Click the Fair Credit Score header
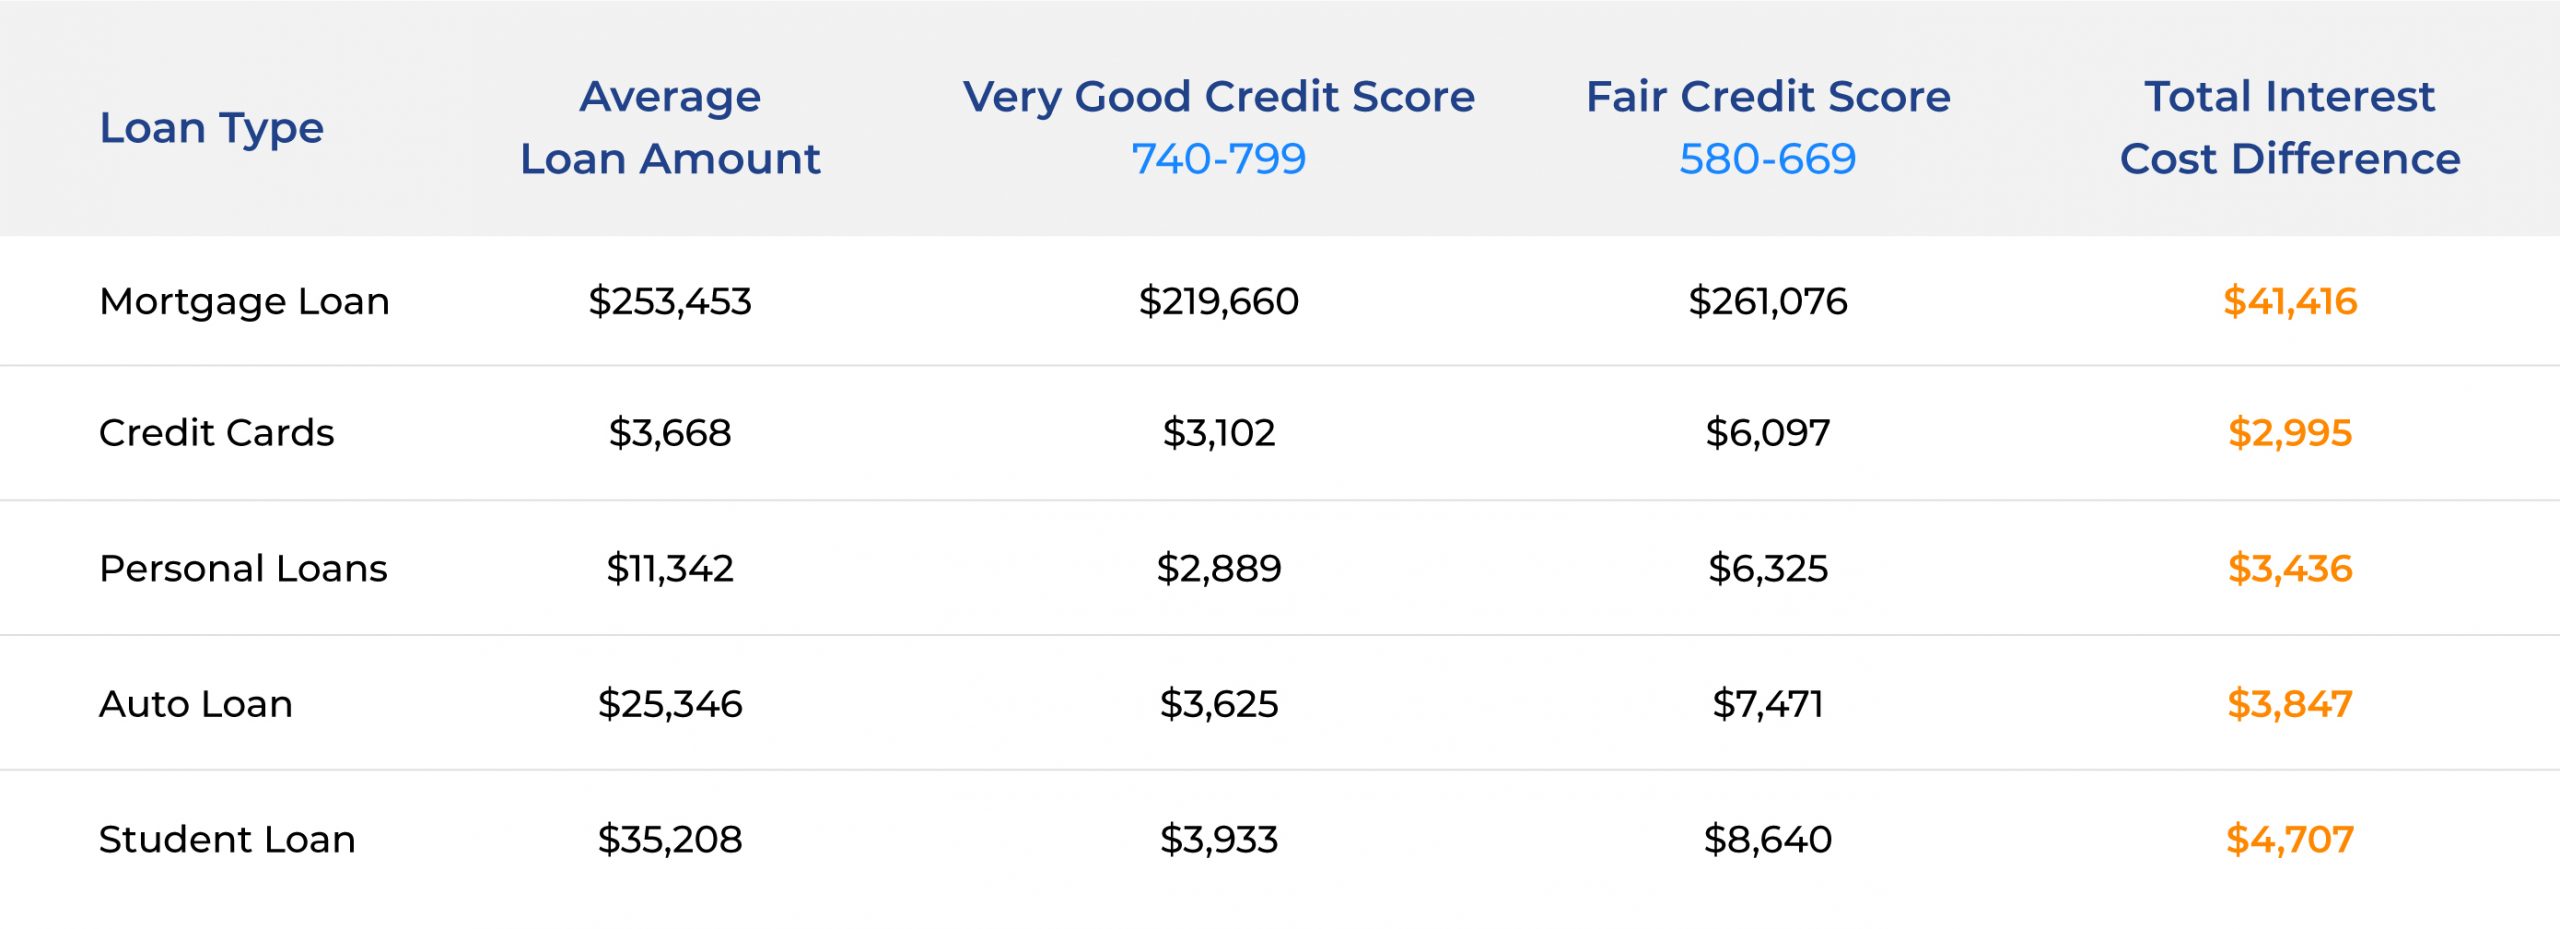This screenshot has height=929, width=2560. click(x=1767, y=97)
